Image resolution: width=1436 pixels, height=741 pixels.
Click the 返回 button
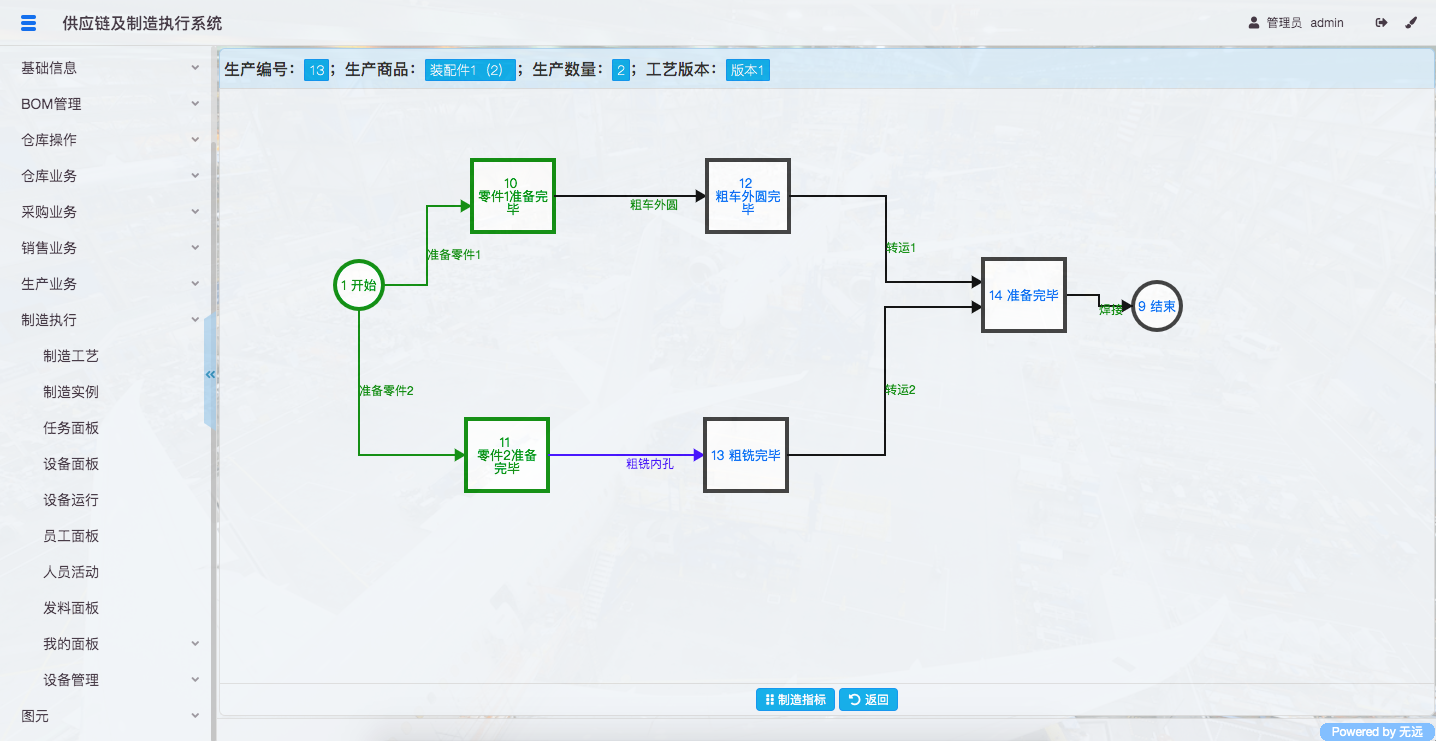868,700
